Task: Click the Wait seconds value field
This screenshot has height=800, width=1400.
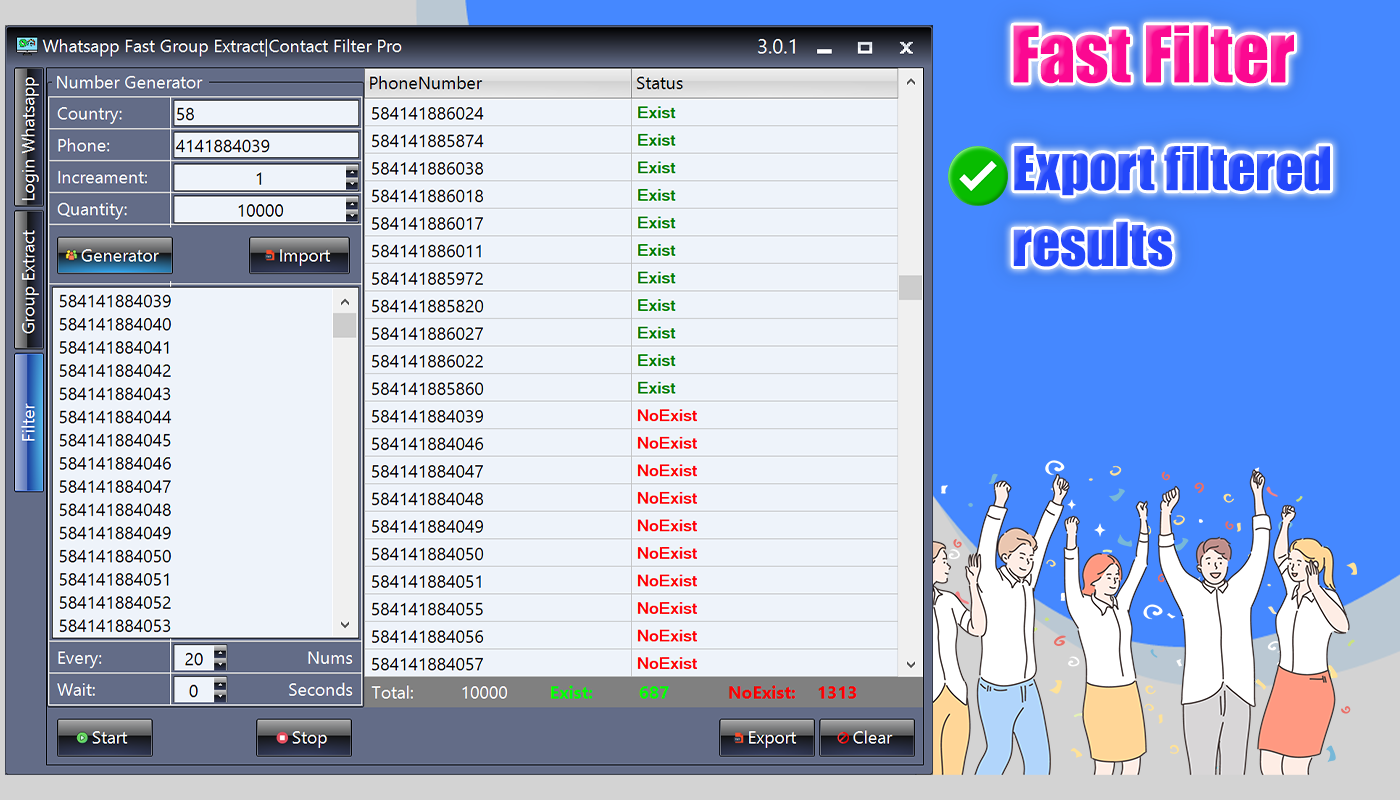Action: [x=194, y=690]
